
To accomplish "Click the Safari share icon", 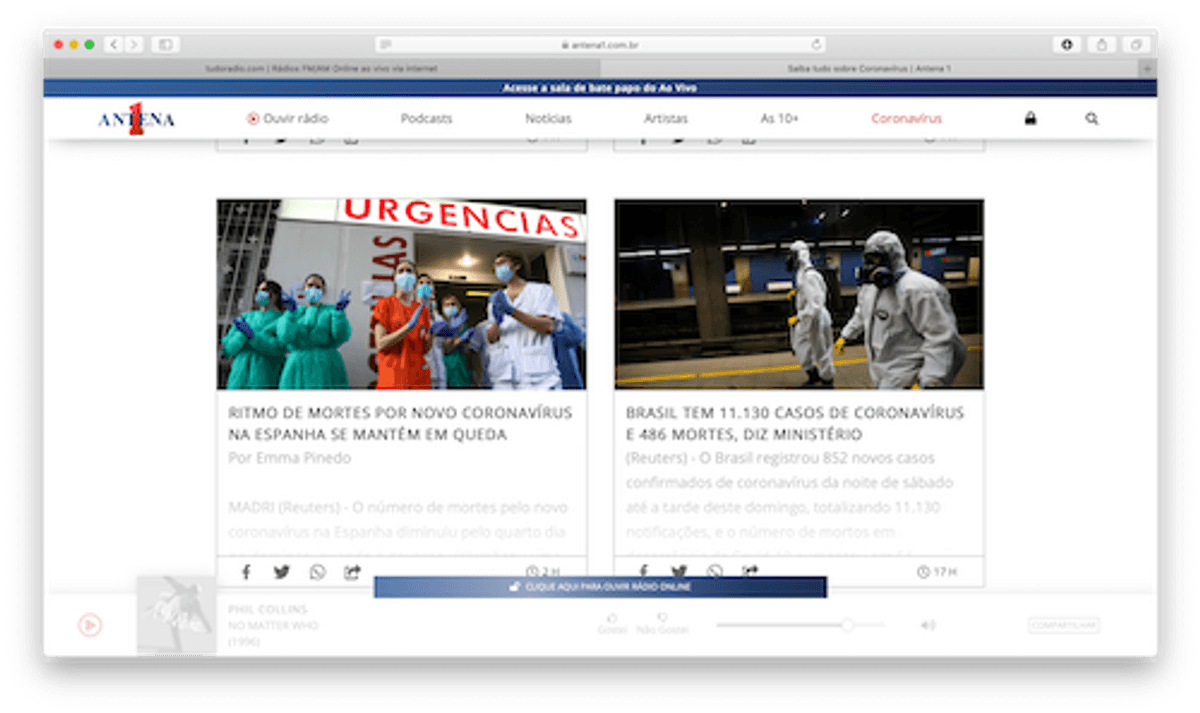I will (x=1102, y=45).
